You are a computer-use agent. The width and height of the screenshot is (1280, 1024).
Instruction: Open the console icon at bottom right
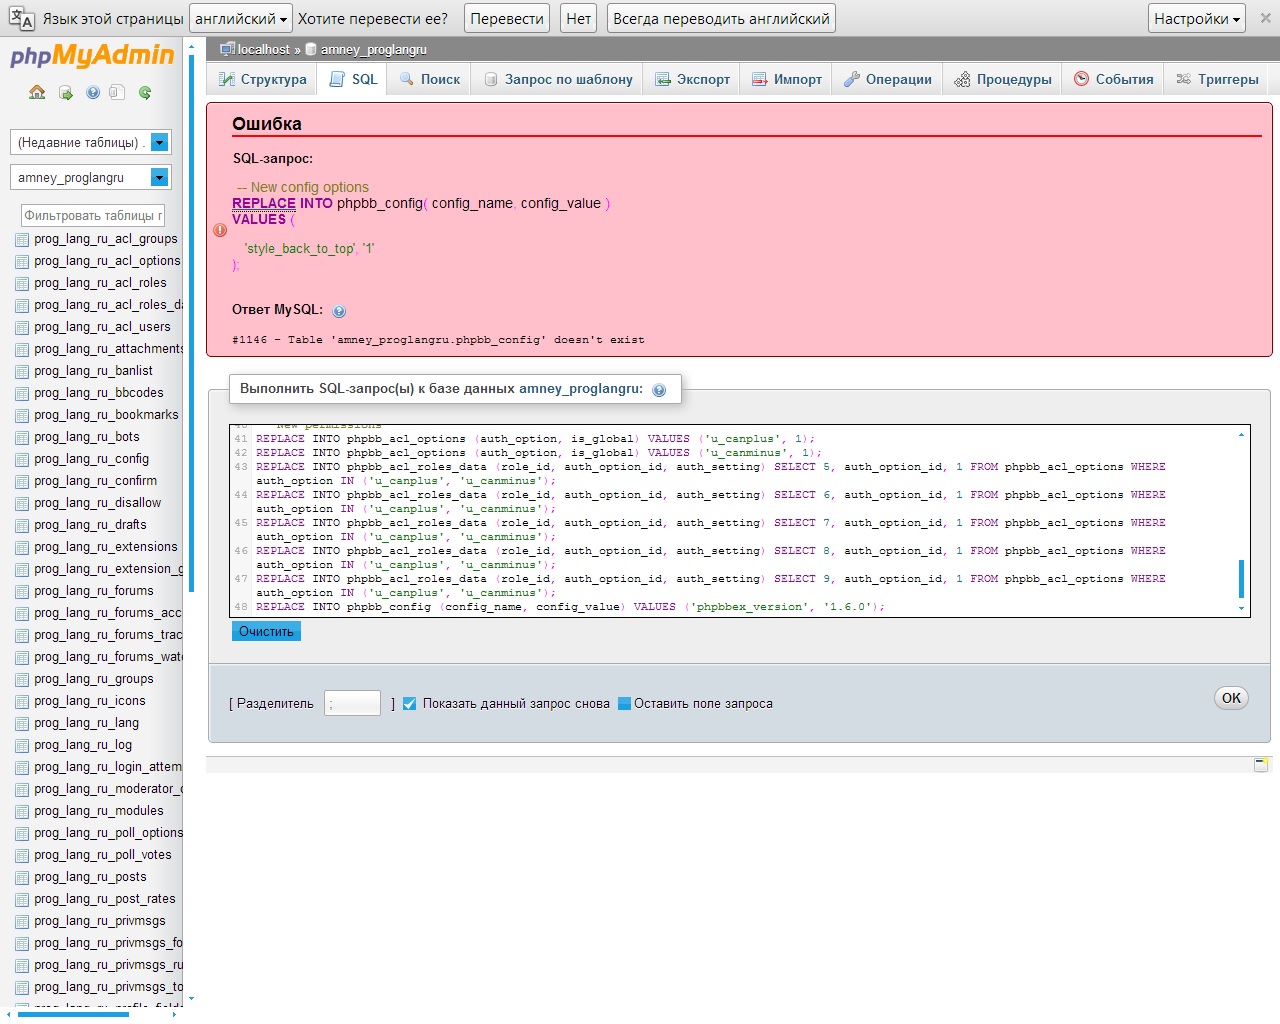click(1261, 765)
